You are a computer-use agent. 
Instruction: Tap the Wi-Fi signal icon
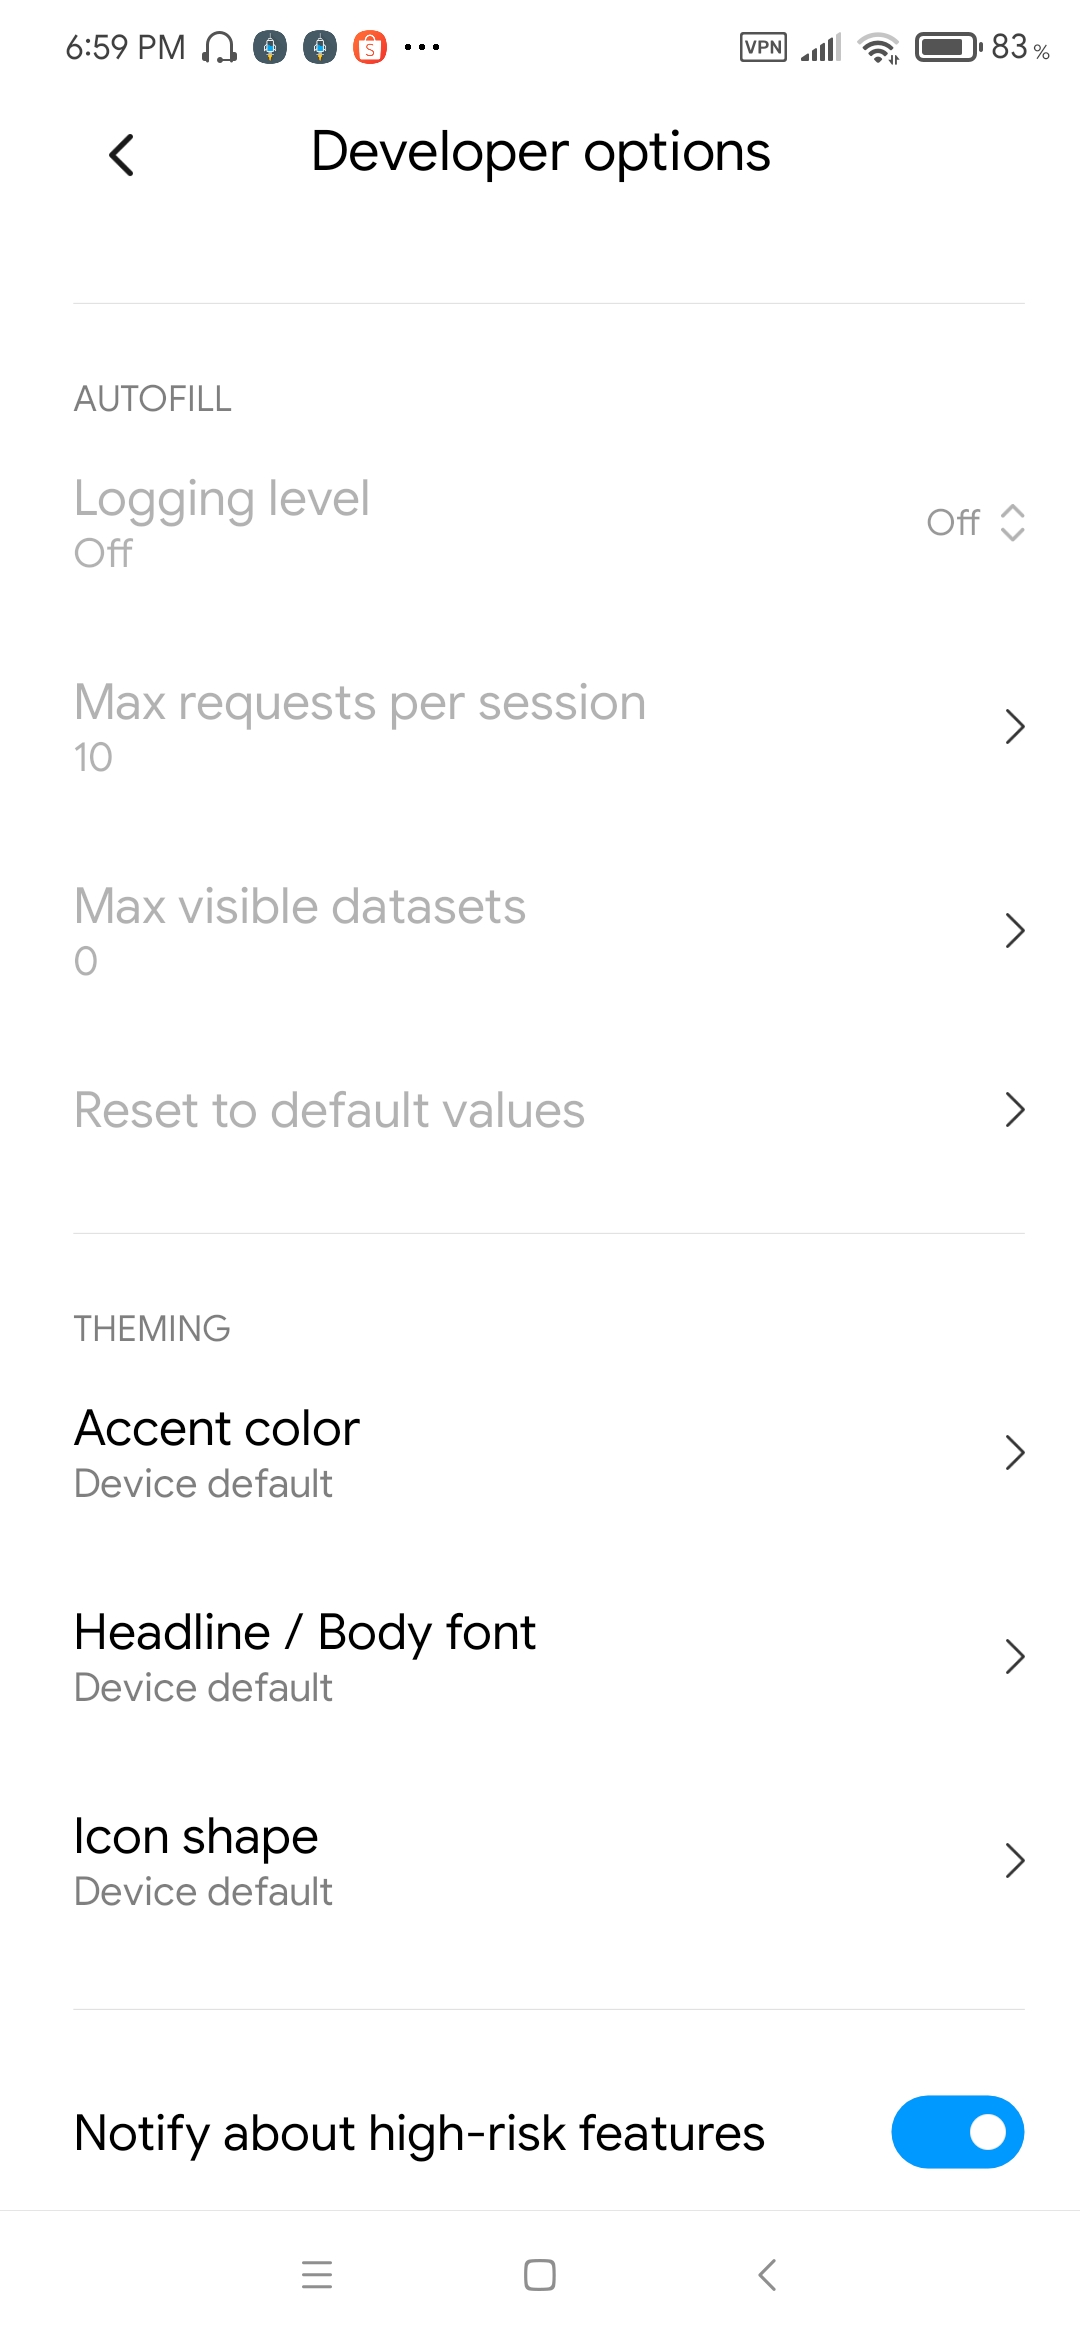tap(879, 47)
